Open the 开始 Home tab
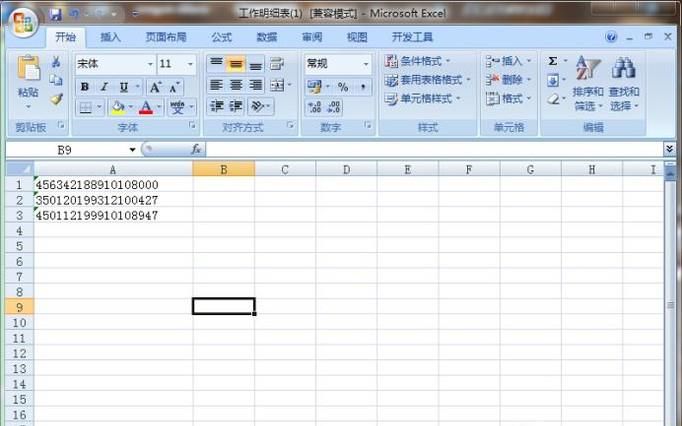Image resolution: width=682 pixels, height=426 pixels. point(66,37)
